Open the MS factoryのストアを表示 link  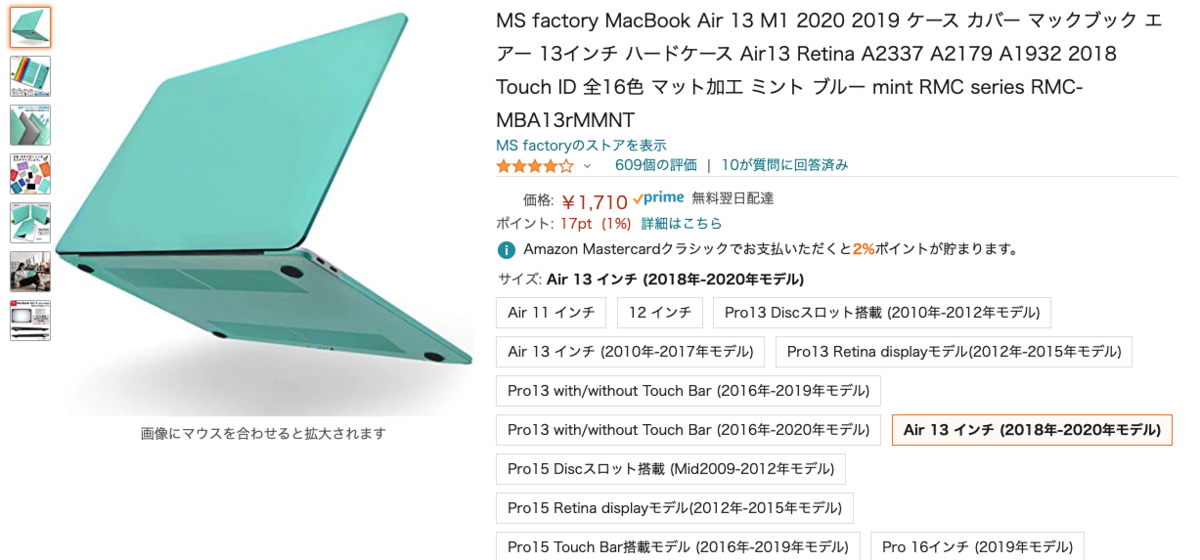(581, 145)
